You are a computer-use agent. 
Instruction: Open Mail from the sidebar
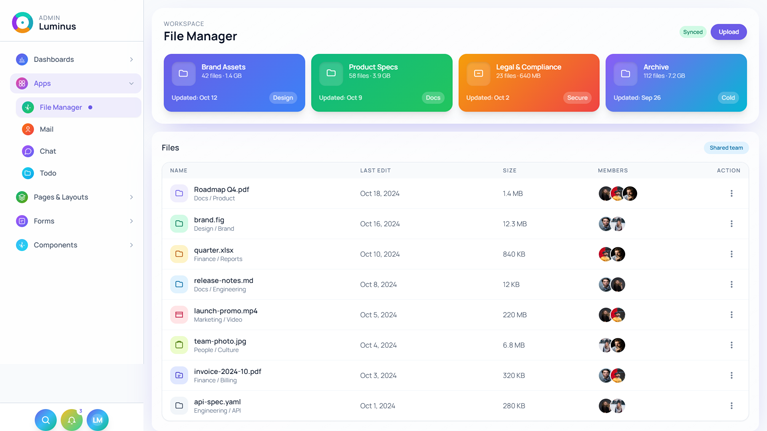[46, 129]
